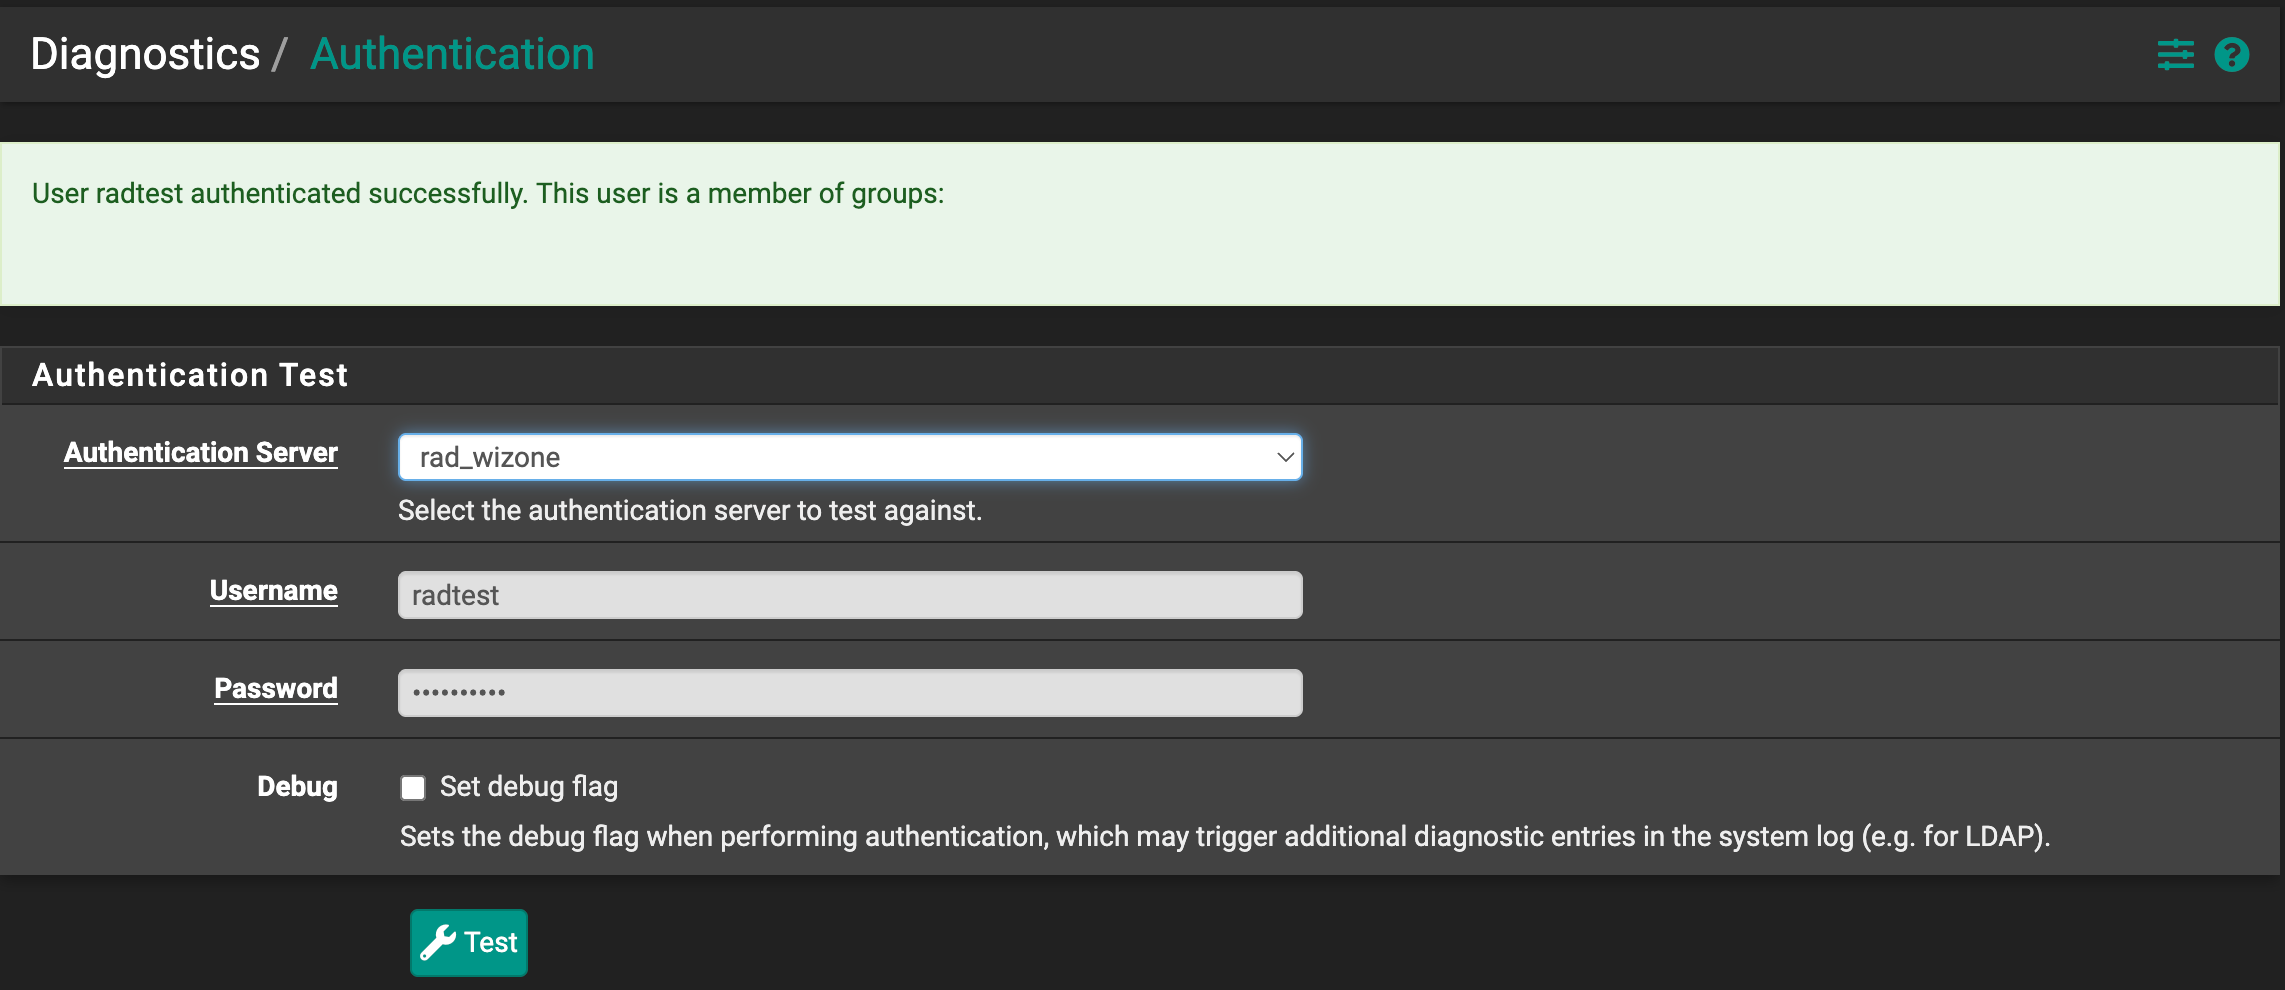
Task: Click inside the masked Password field
Action: [850, 691]
